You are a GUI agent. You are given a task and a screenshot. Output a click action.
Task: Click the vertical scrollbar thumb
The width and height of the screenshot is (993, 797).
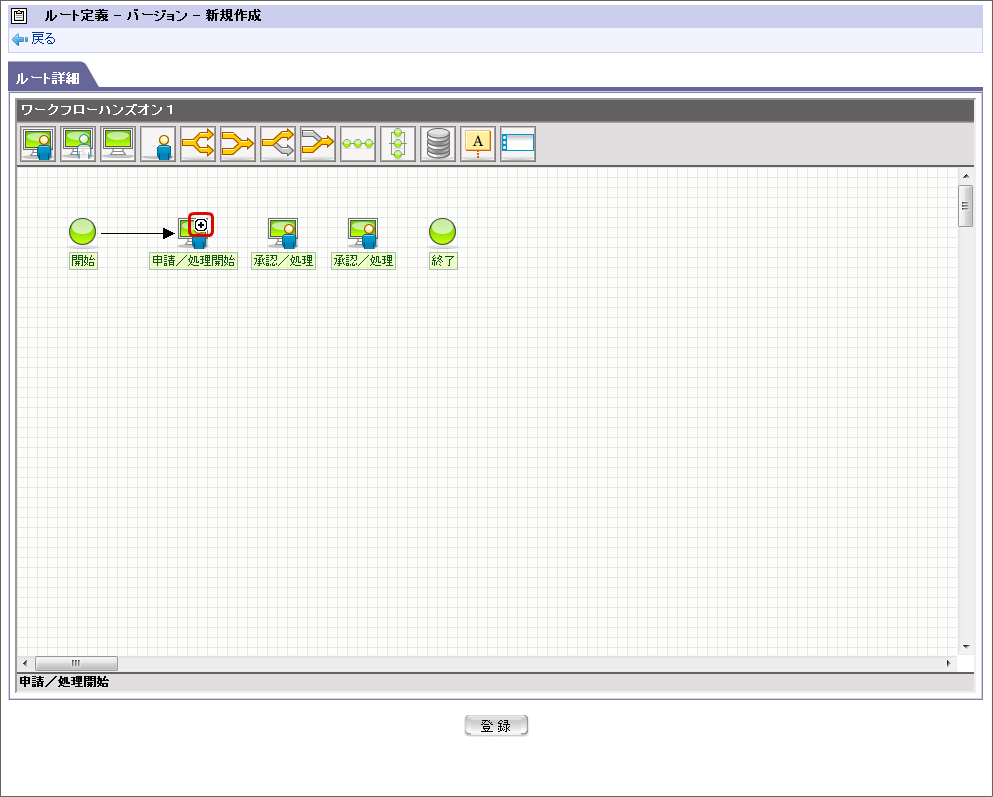[x=966, y=206]
